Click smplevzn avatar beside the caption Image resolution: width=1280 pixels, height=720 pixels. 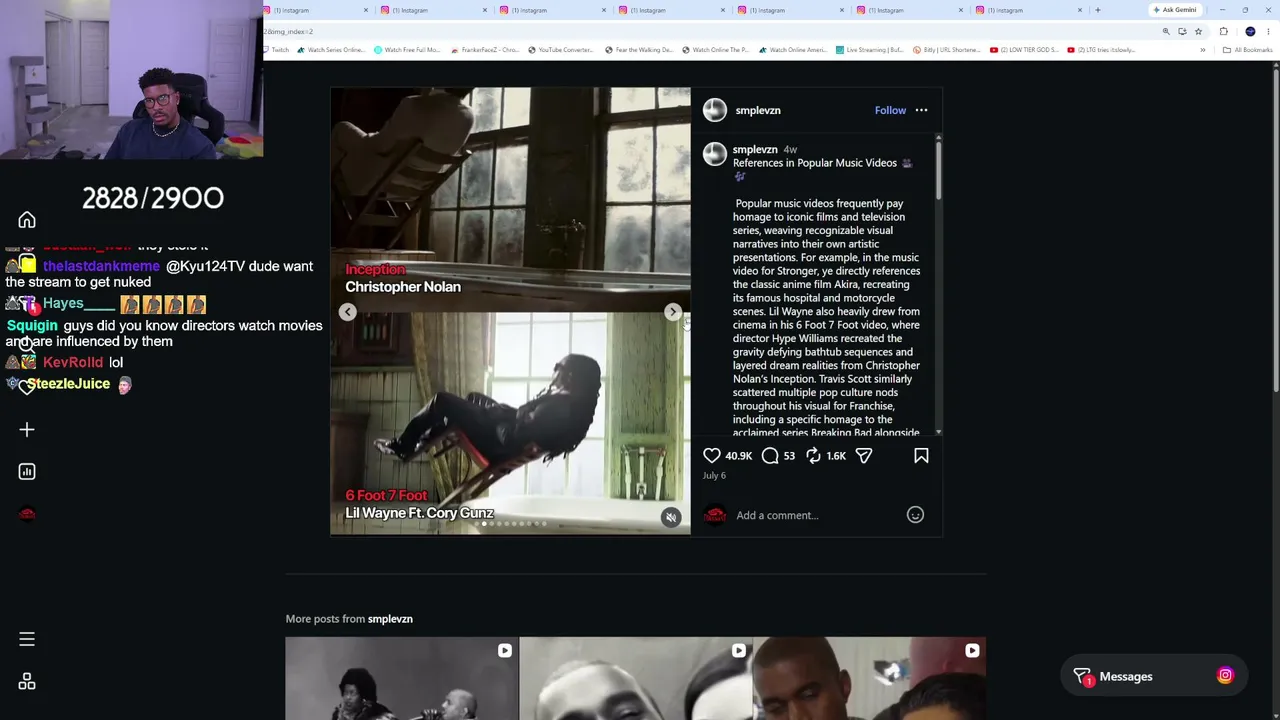pos(715,154)
